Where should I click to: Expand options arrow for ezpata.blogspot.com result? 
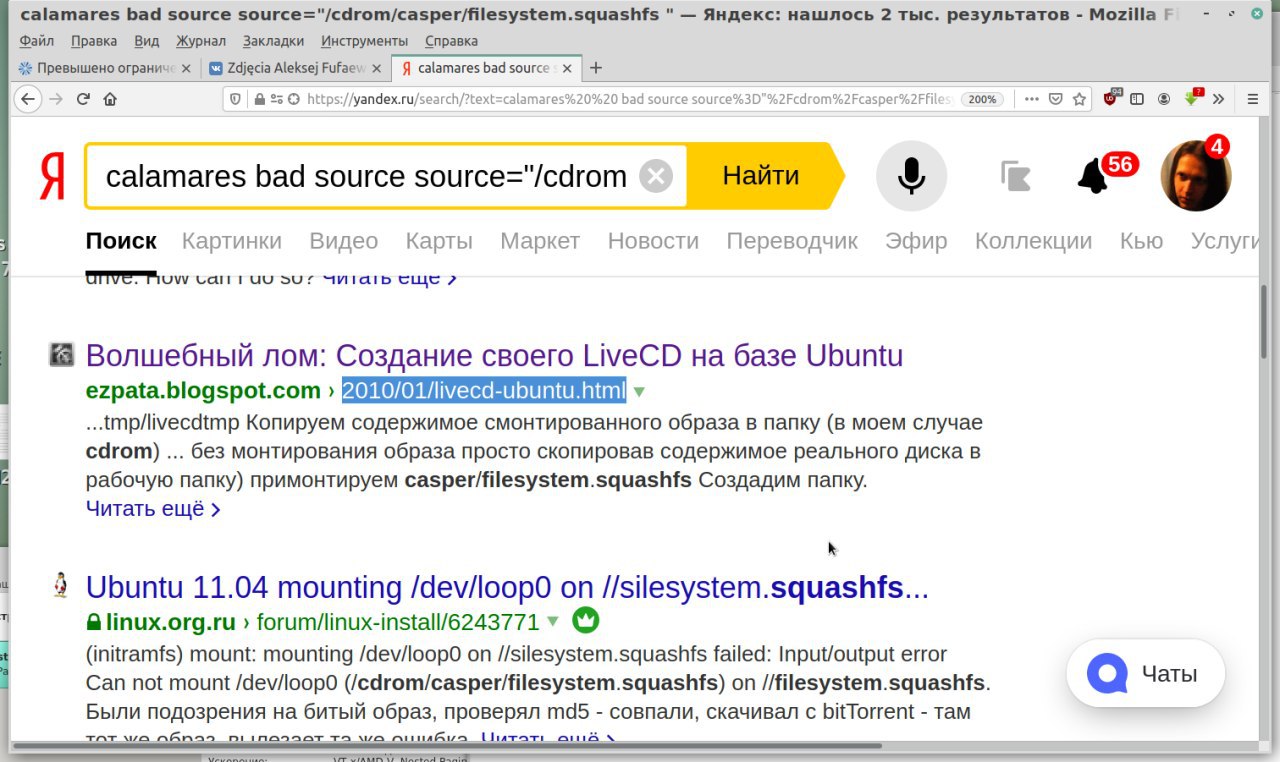pyautogui.click(x=640, y=391)
